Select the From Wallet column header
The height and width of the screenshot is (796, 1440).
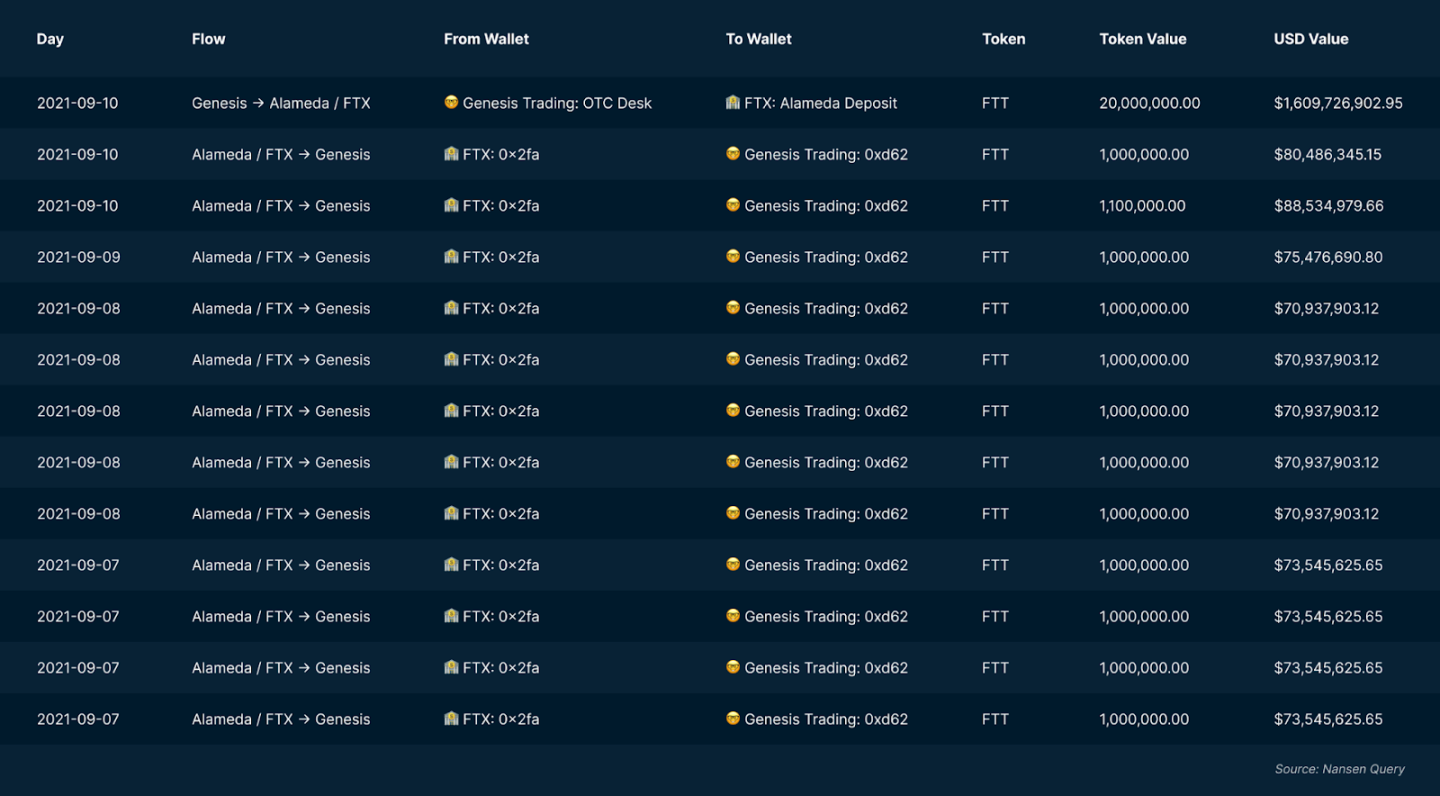486,39
